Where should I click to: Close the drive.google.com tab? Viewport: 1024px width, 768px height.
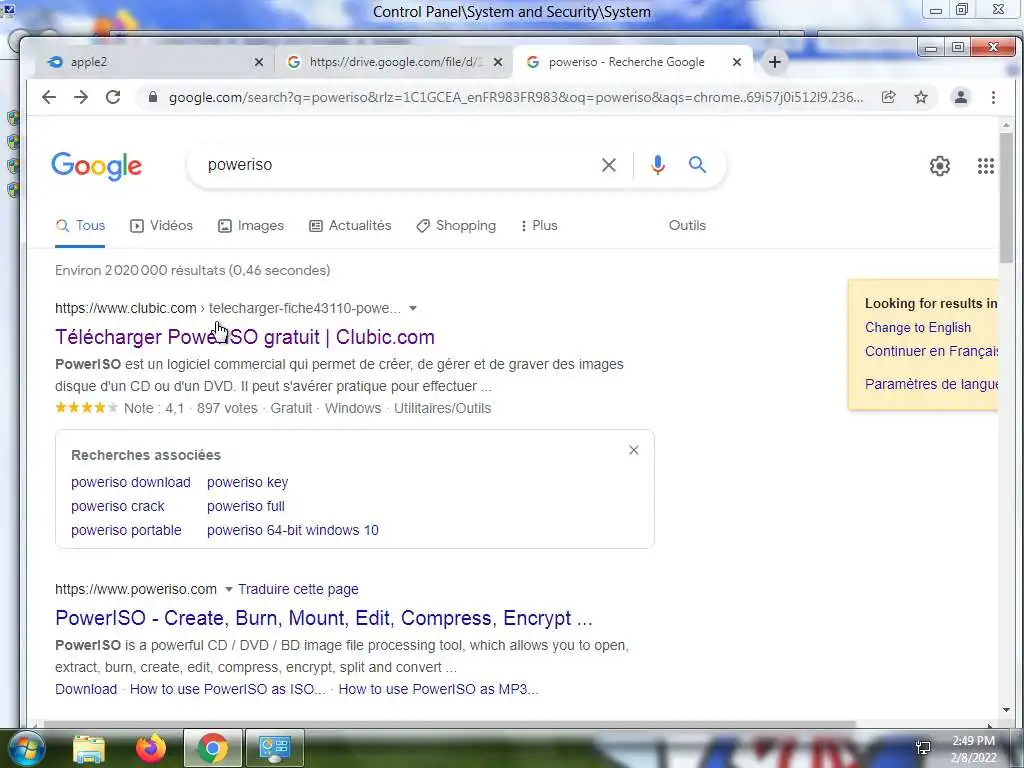click(498, 62)
